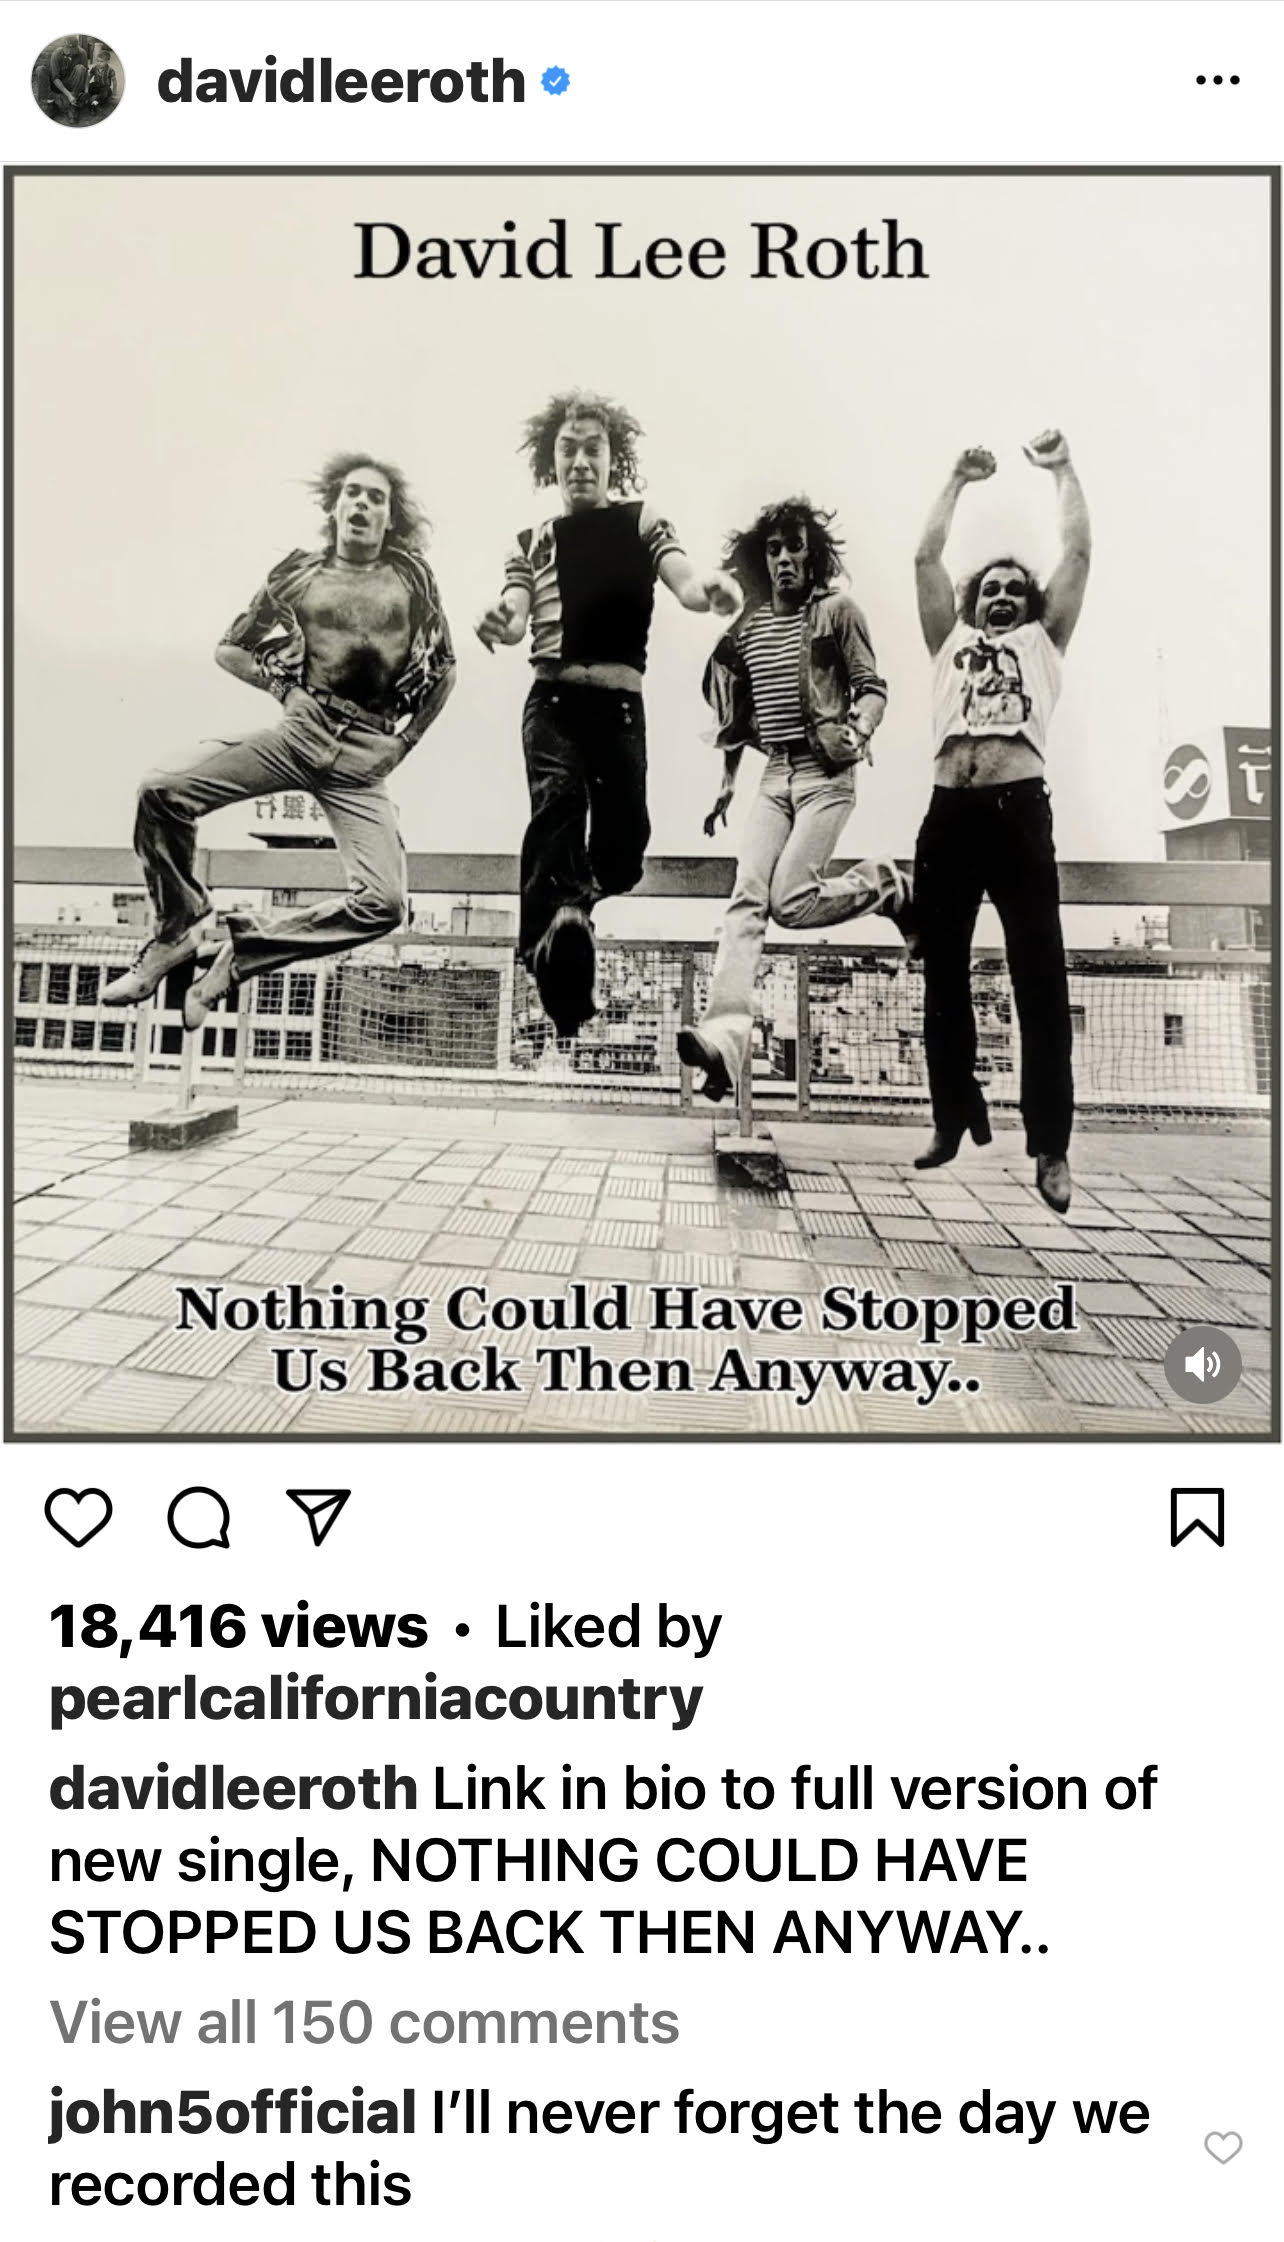Tap the 18,416 views count
The width and height of the screenshot is (1284, 2242).
(x=238, y=1627)
